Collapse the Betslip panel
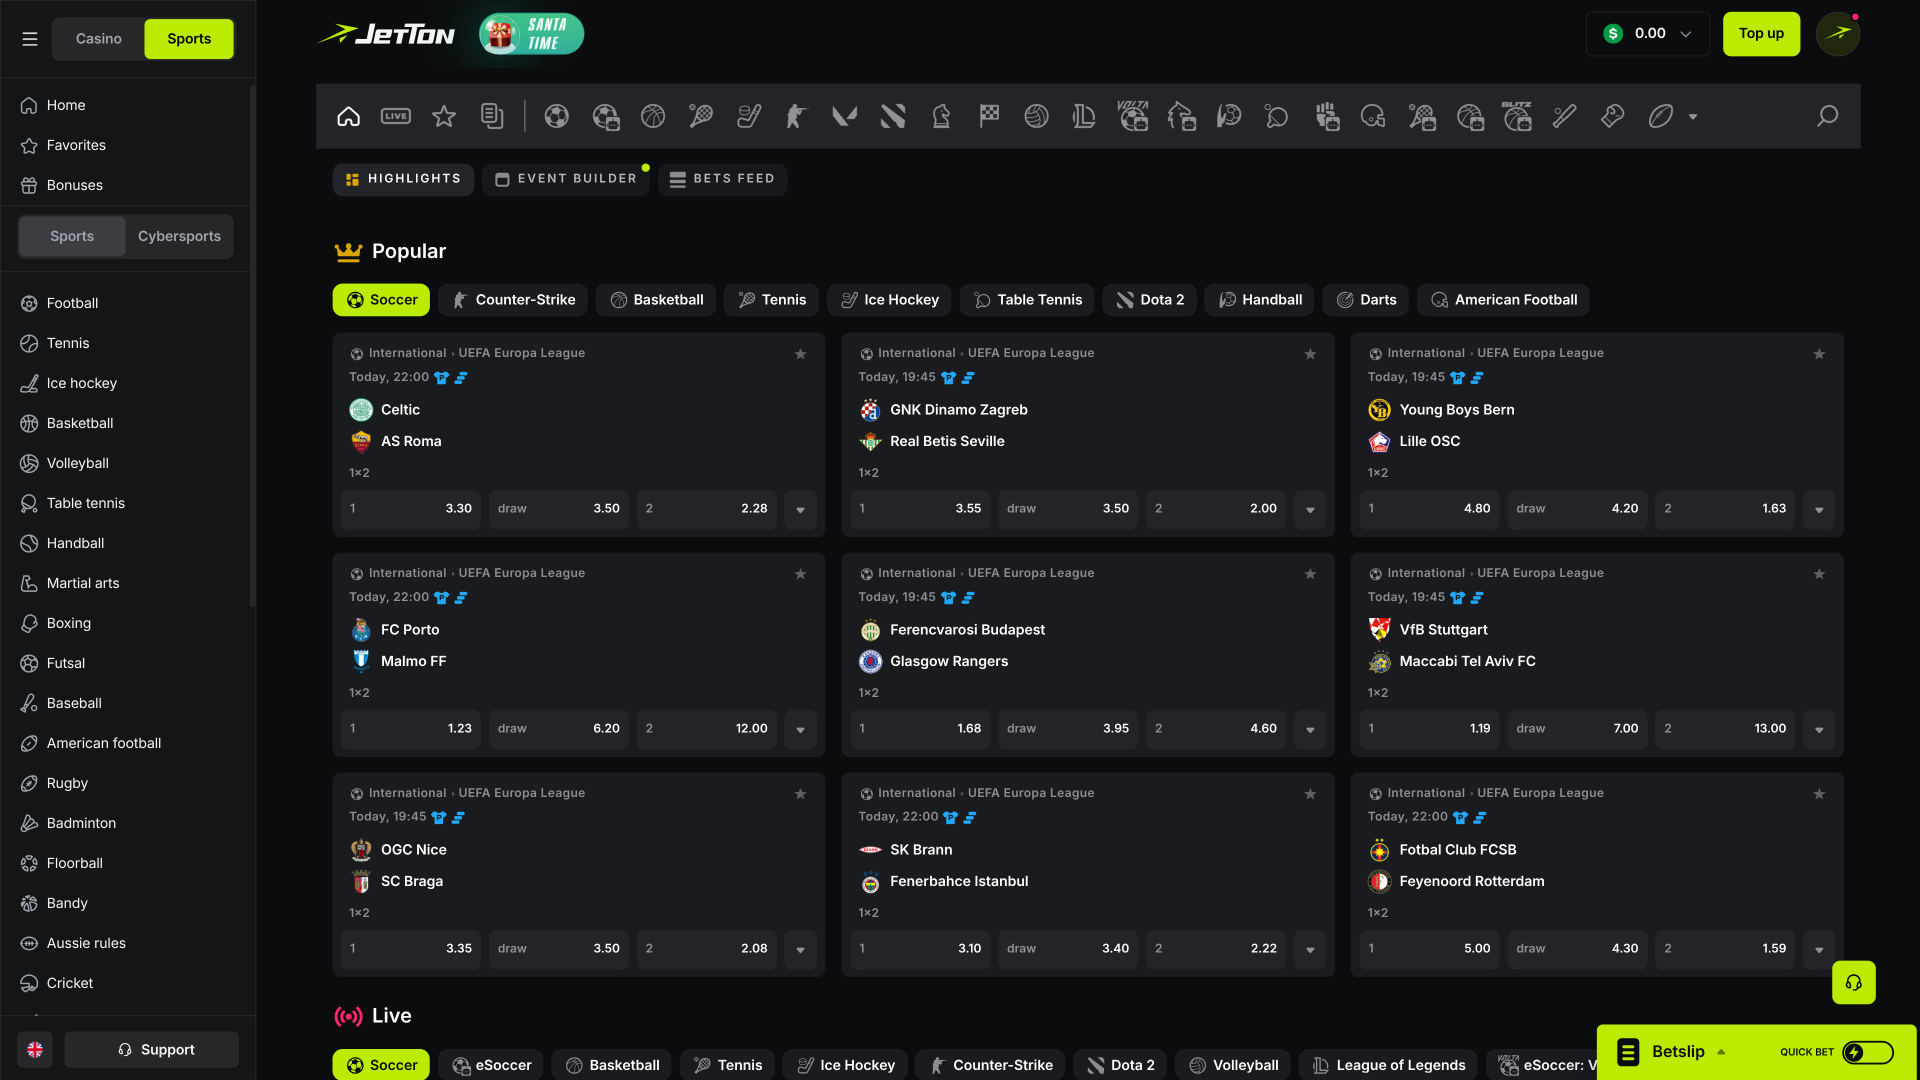This screenshot has height=1080, width=1920. point(1721,1051)
